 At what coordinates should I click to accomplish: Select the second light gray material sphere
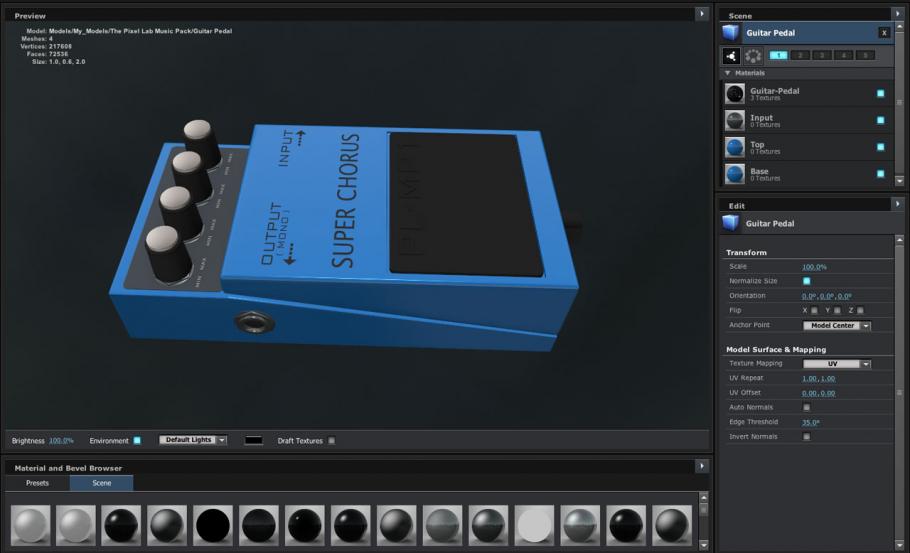click(x=76, y=525)
